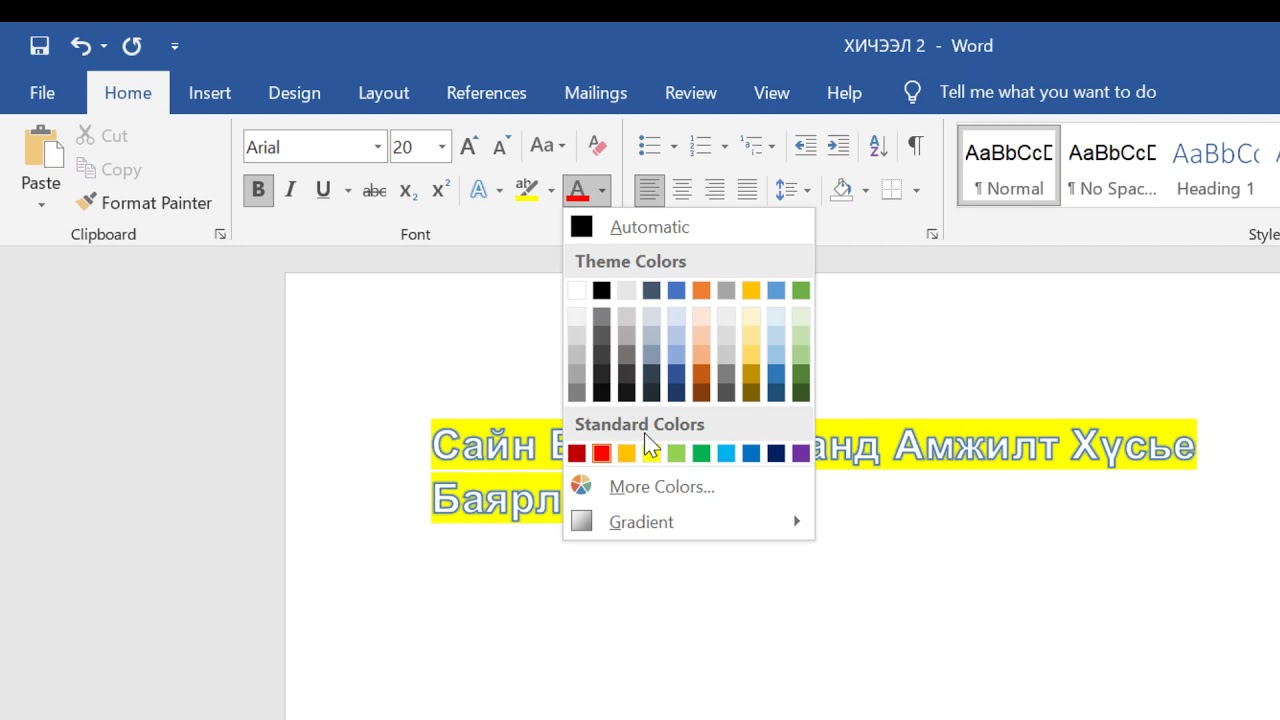Open the File tab

(42, 93)
